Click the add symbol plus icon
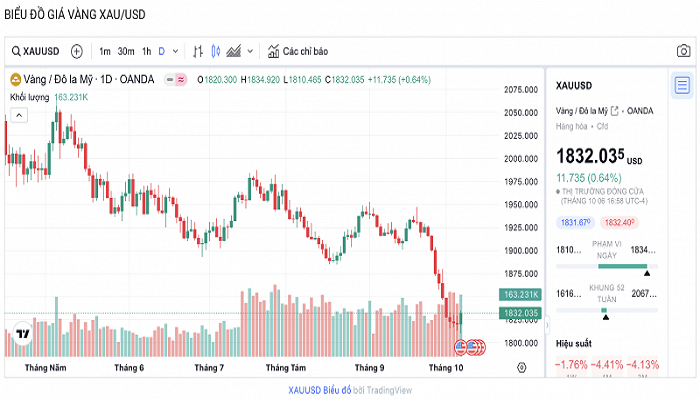Image resolution: width=700 pixels, height=400 pixels. 77,51
